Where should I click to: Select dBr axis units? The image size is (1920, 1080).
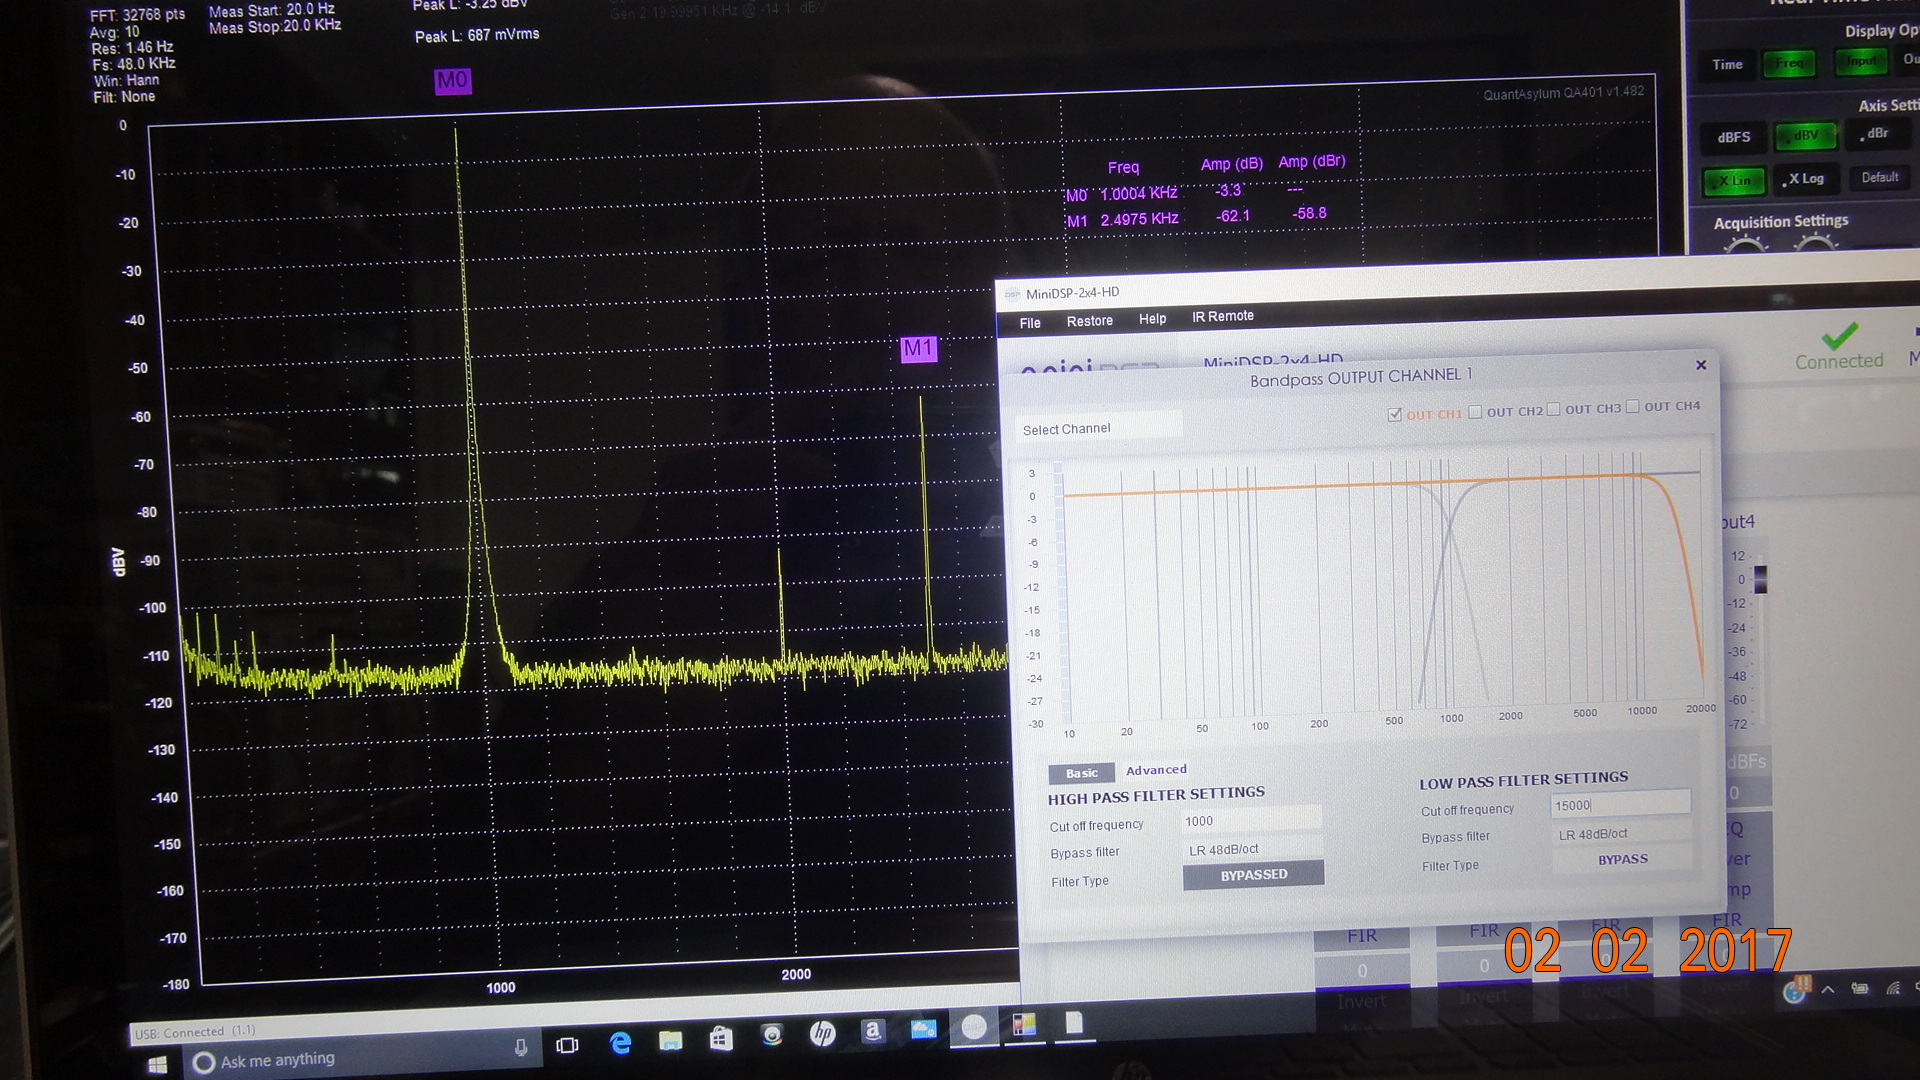[1877, 134]
